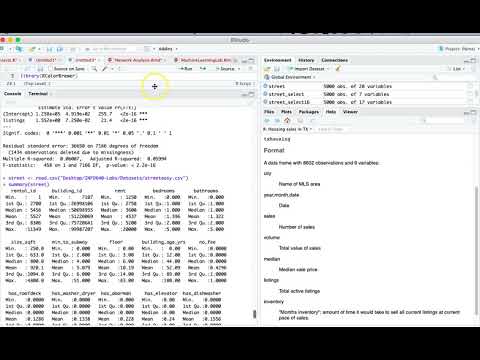Switch to the Console tab
Viewport: 480px width, 360px height.
[13, 94]
